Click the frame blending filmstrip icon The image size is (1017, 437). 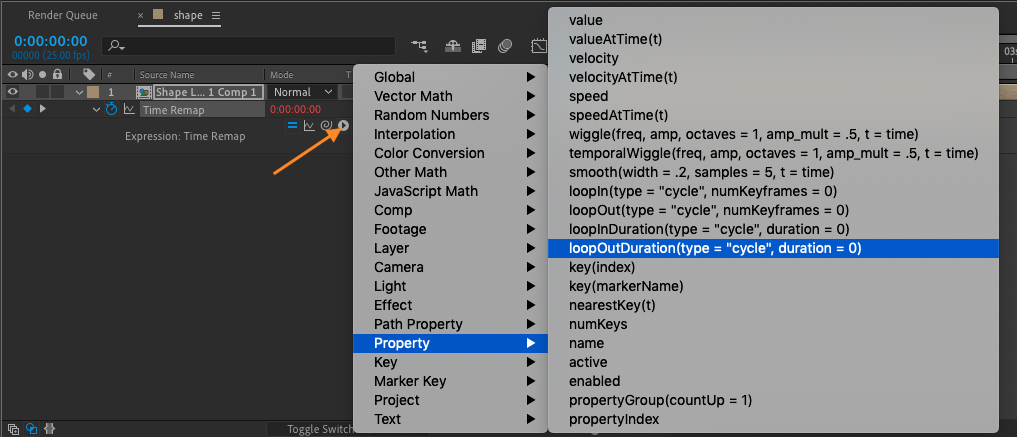(x=479, y=46)
